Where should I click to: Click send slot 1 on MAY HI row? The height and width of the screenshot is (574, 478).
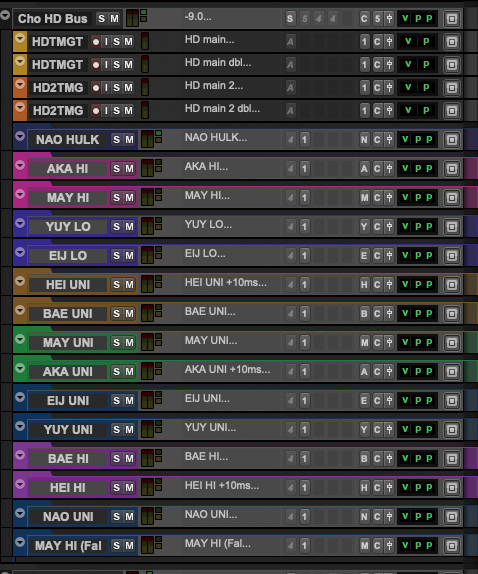[305, 198]
